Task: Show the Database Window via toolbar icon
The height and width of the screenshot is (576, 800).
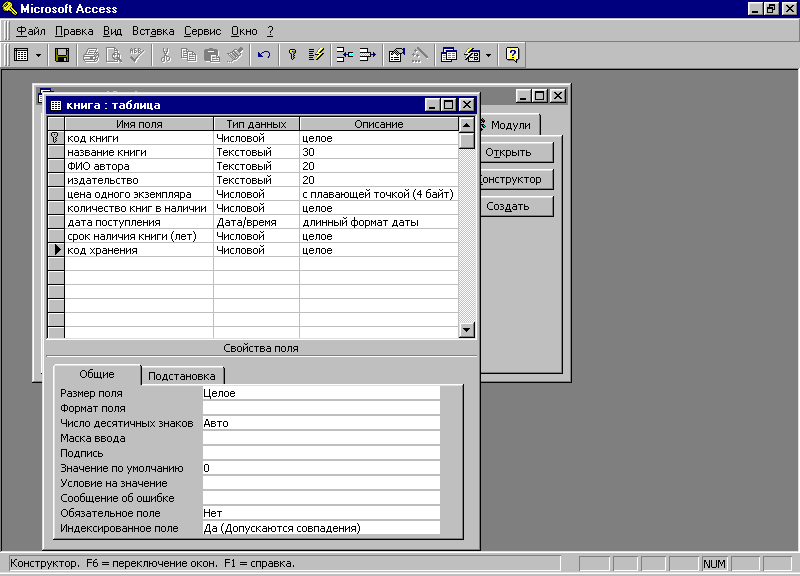Action: (447, 55)
